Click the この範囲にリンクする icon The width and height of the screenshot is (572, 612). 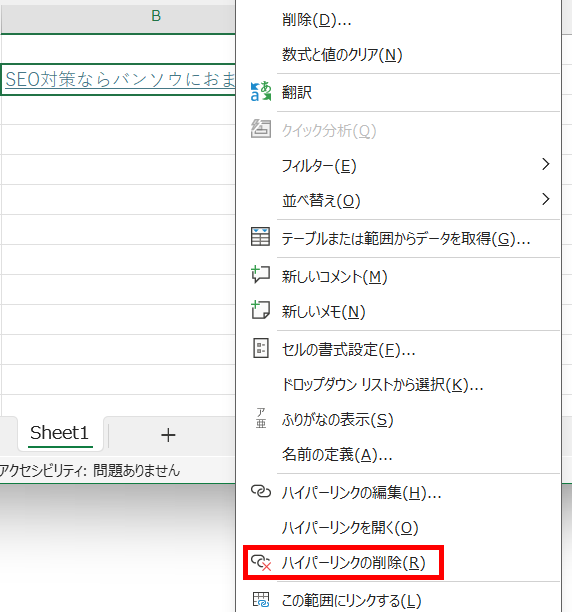(x=261, y=600)
